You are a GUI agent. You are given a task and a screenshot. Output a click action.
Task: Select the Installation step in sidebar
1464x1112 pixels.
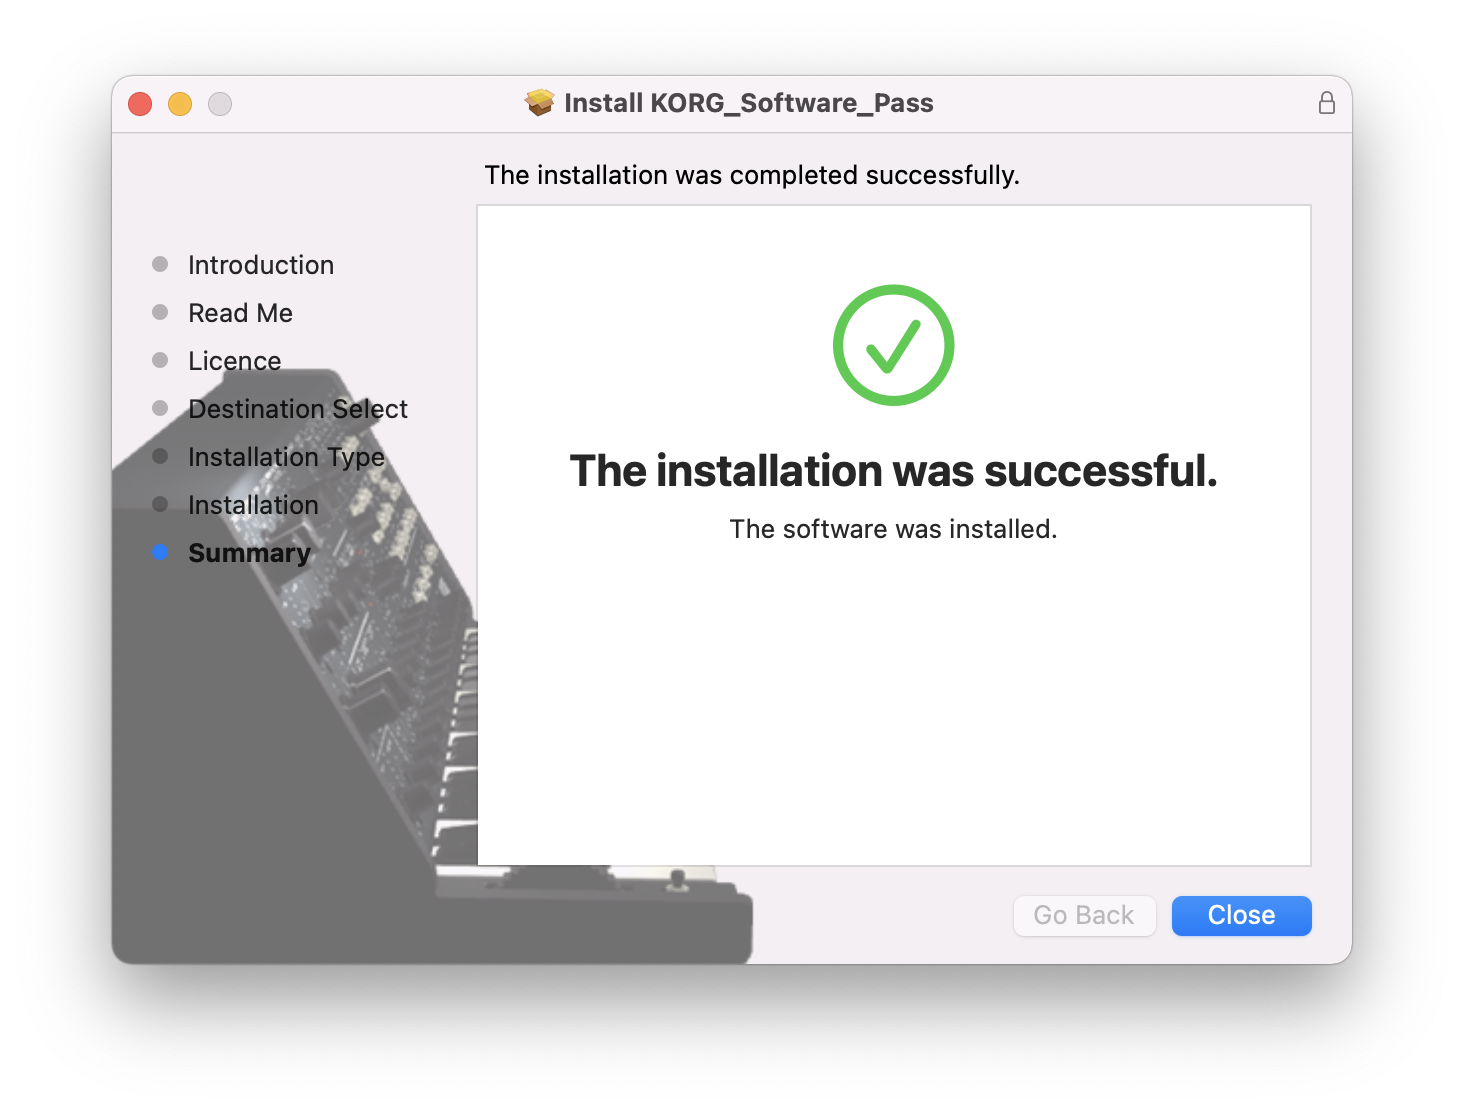[253, 505]
